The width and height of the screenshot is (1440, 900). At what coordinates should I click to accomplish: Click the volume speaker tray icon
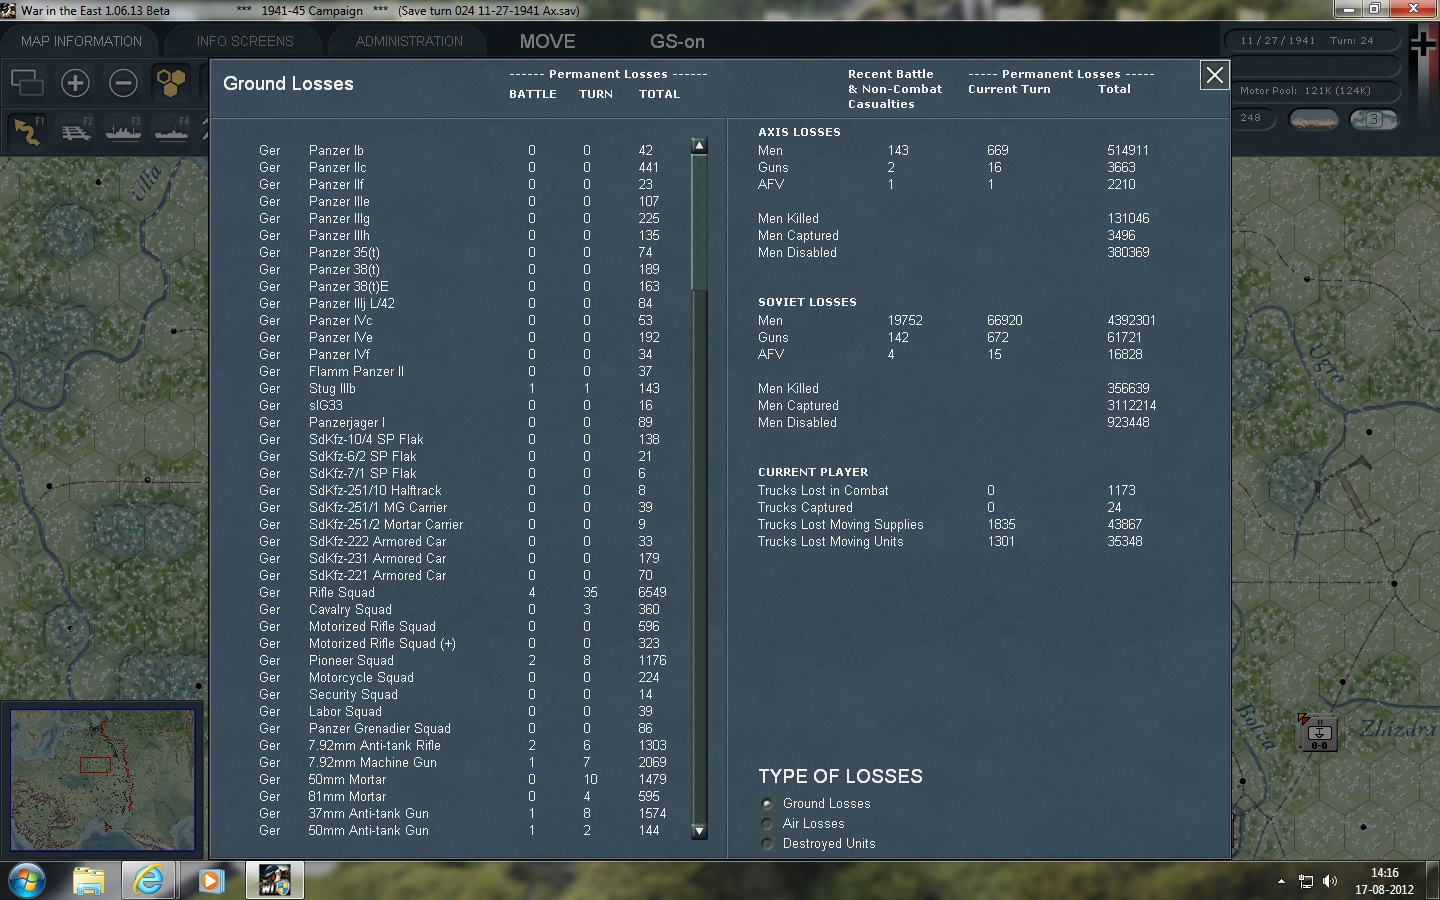pyautogui.click(x=1330, y=881)
